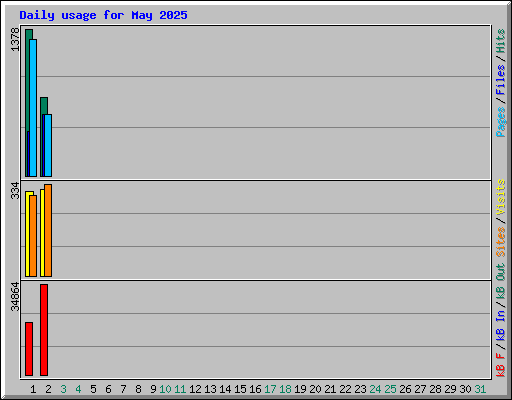512x400 pixels.
Task: Click day 13 on the x-axis
Action: [210, 389]
